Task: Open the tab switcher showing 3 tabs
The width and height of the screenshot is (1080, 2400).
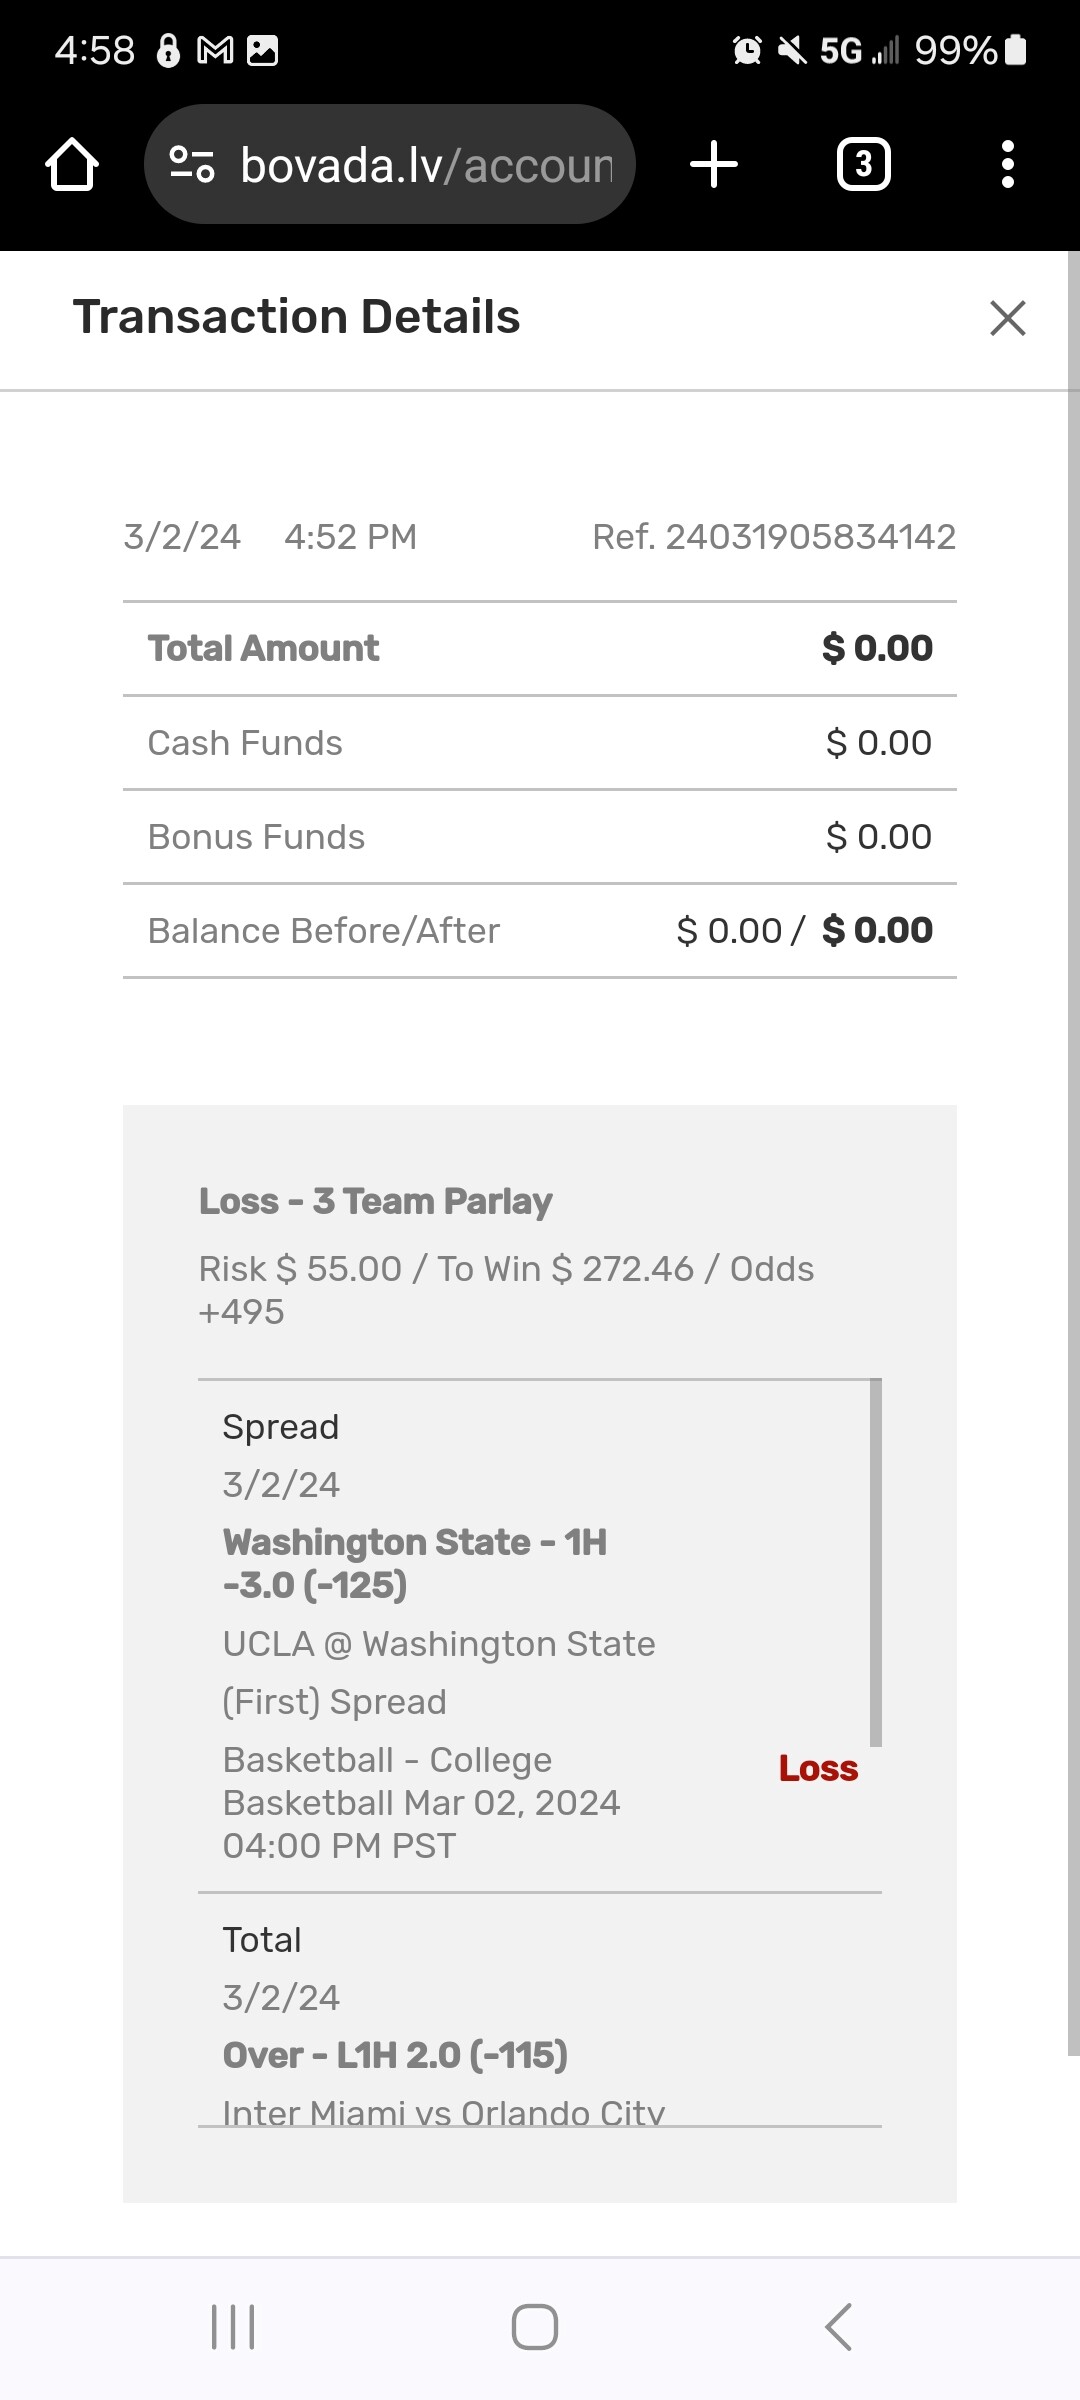Action: 863,165
